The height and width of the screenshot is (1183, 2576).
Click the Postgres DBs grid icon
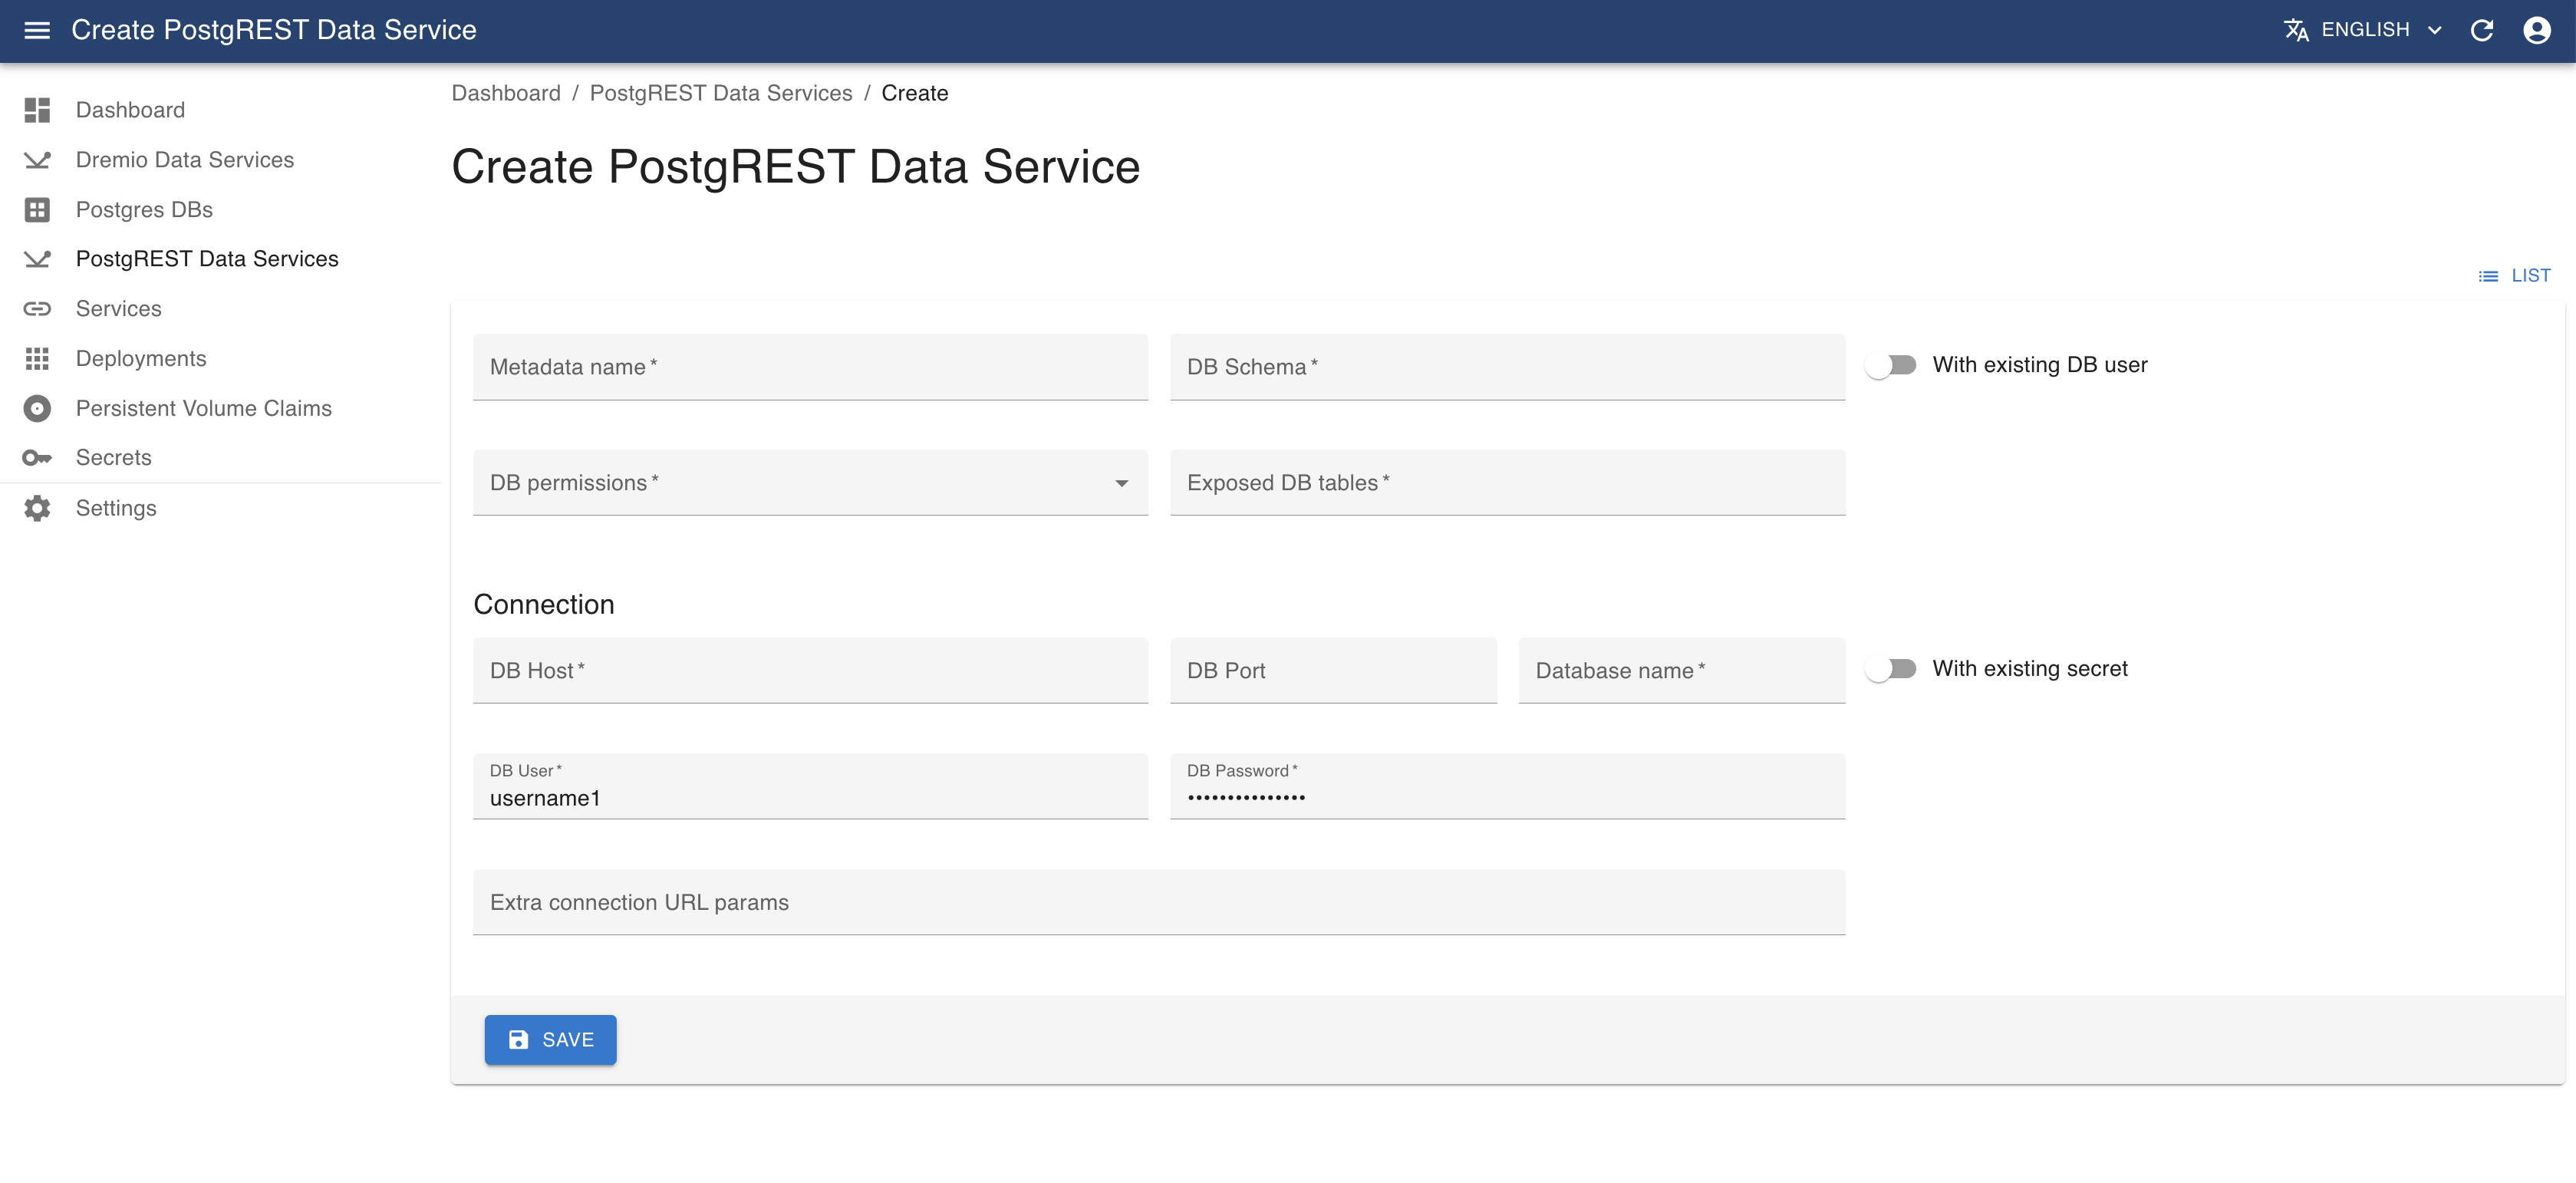pyautogui.click(x=37, y=209)
